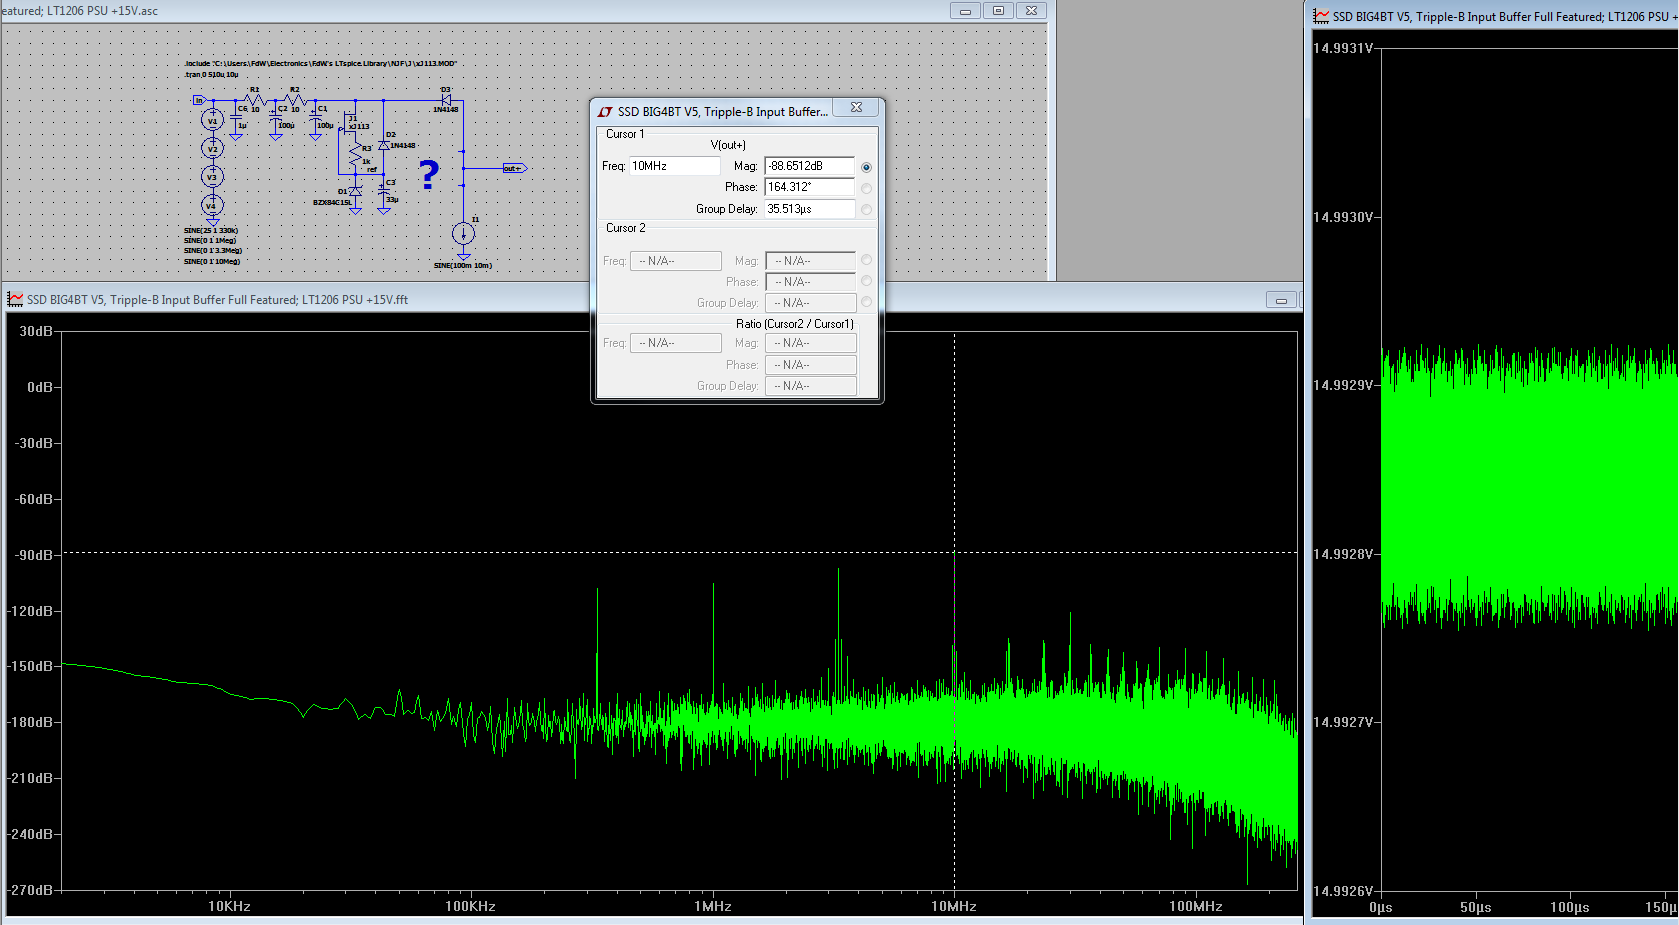Viewport: 1679px width, 925px height.
Task: Select zener diode D1 symbol
Action: pos(355,191)
